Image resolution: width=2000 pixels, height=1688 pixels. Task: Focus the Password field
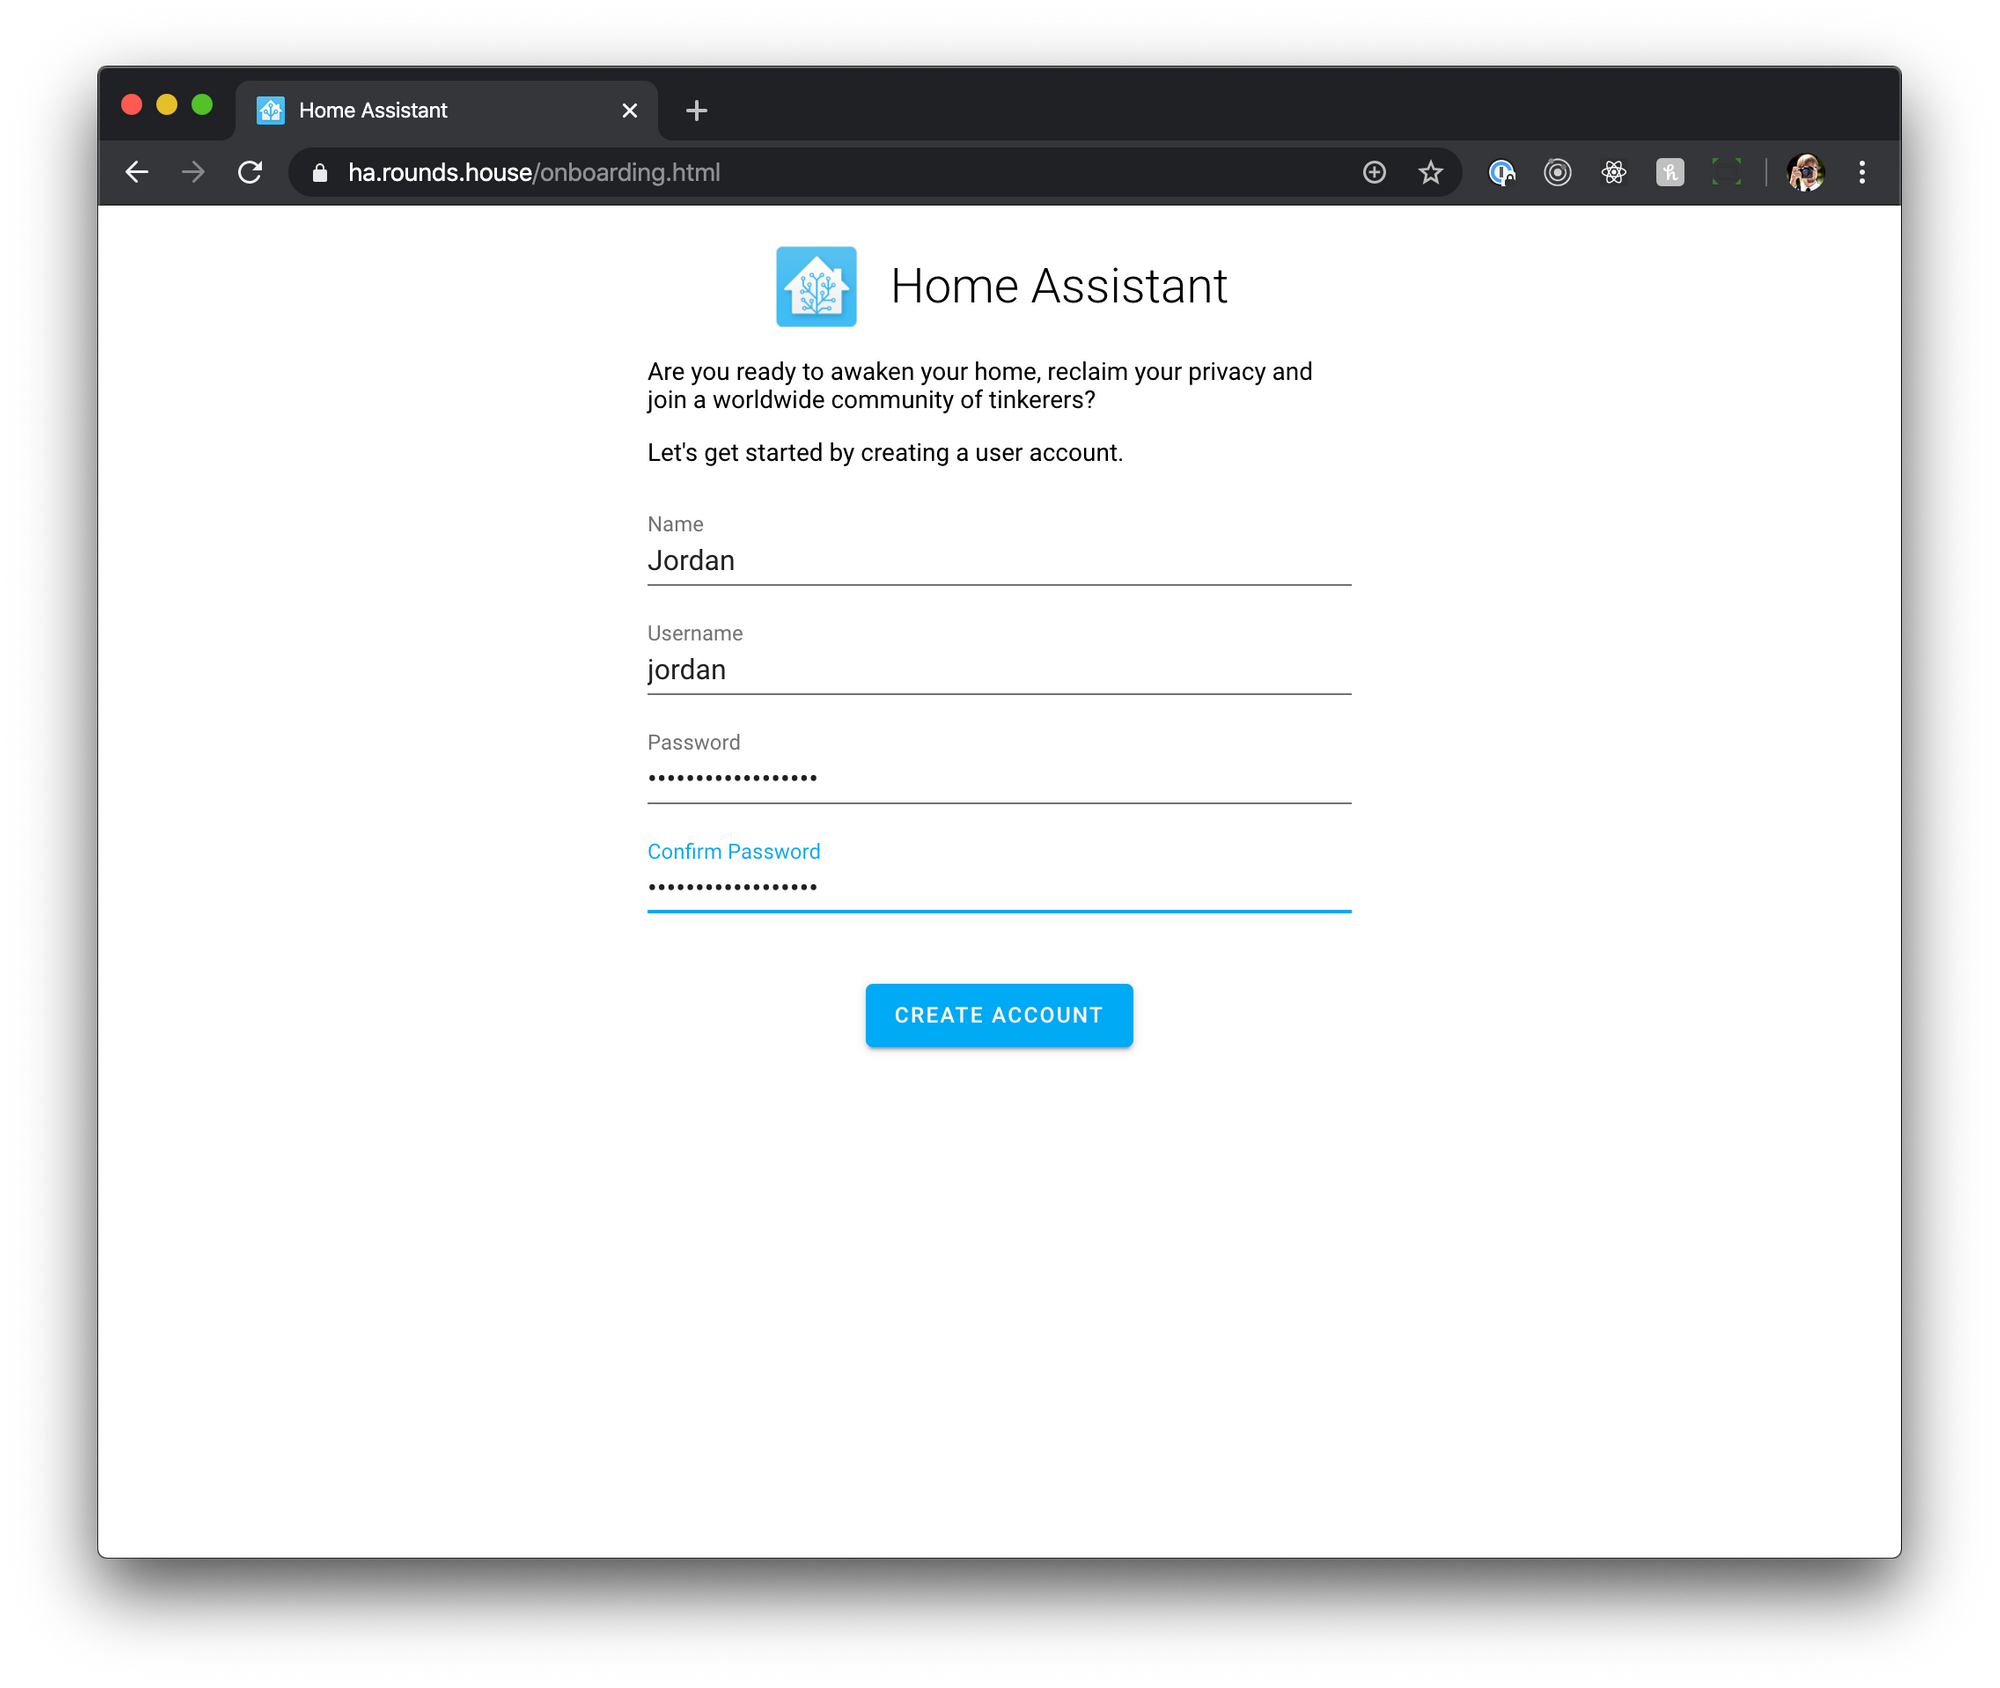point(999,779)
